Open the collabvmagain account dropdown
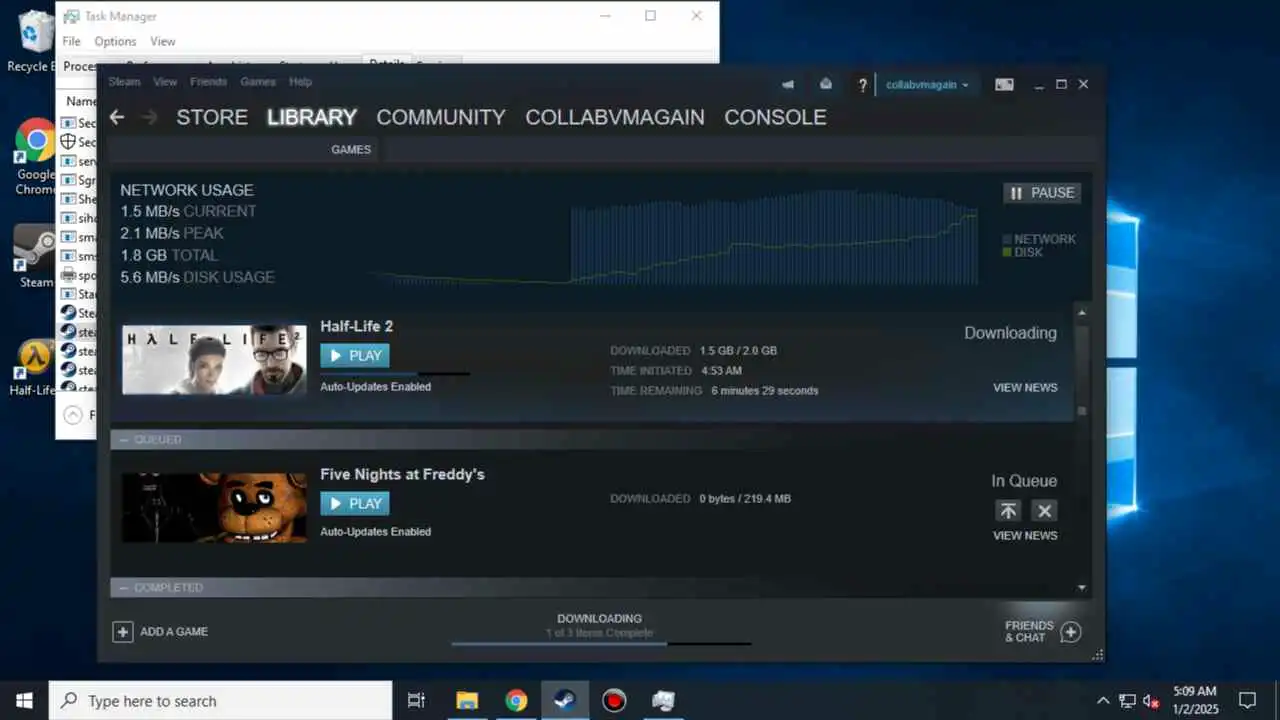The image size is (1280, 720). (x=927, y=85)
